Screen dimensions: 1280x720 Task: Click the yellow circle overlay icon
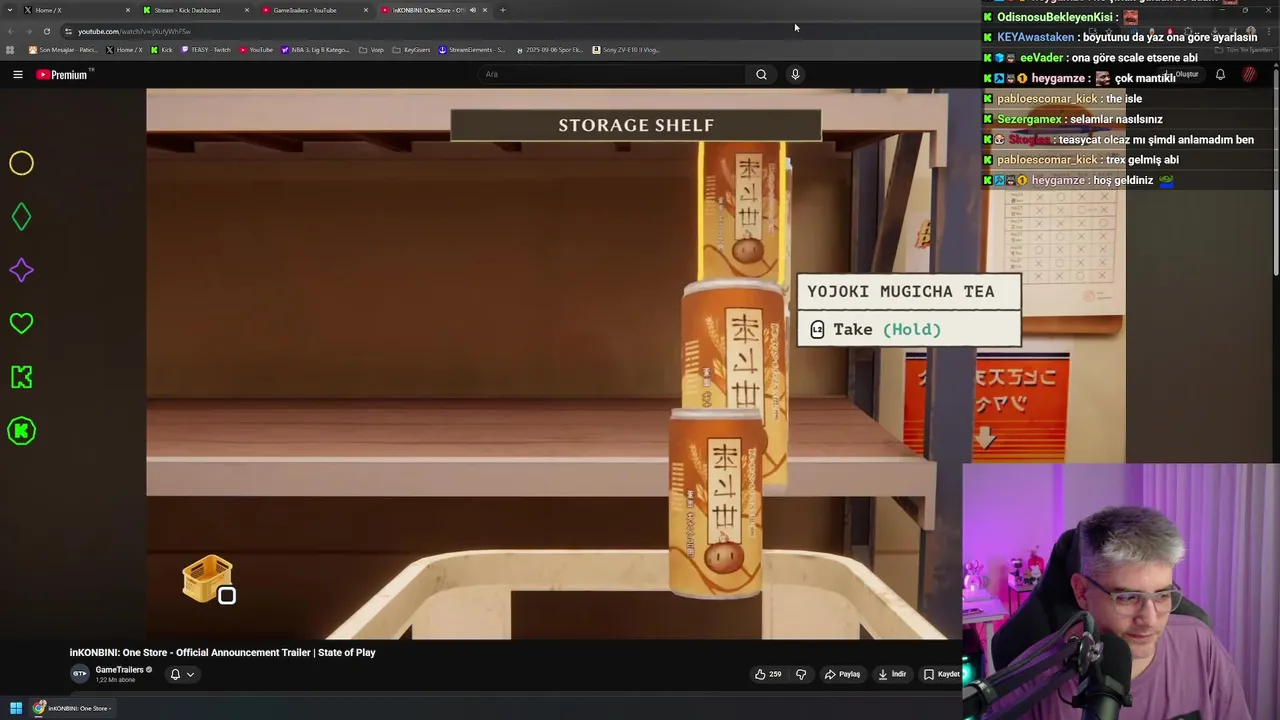(21, 163)
